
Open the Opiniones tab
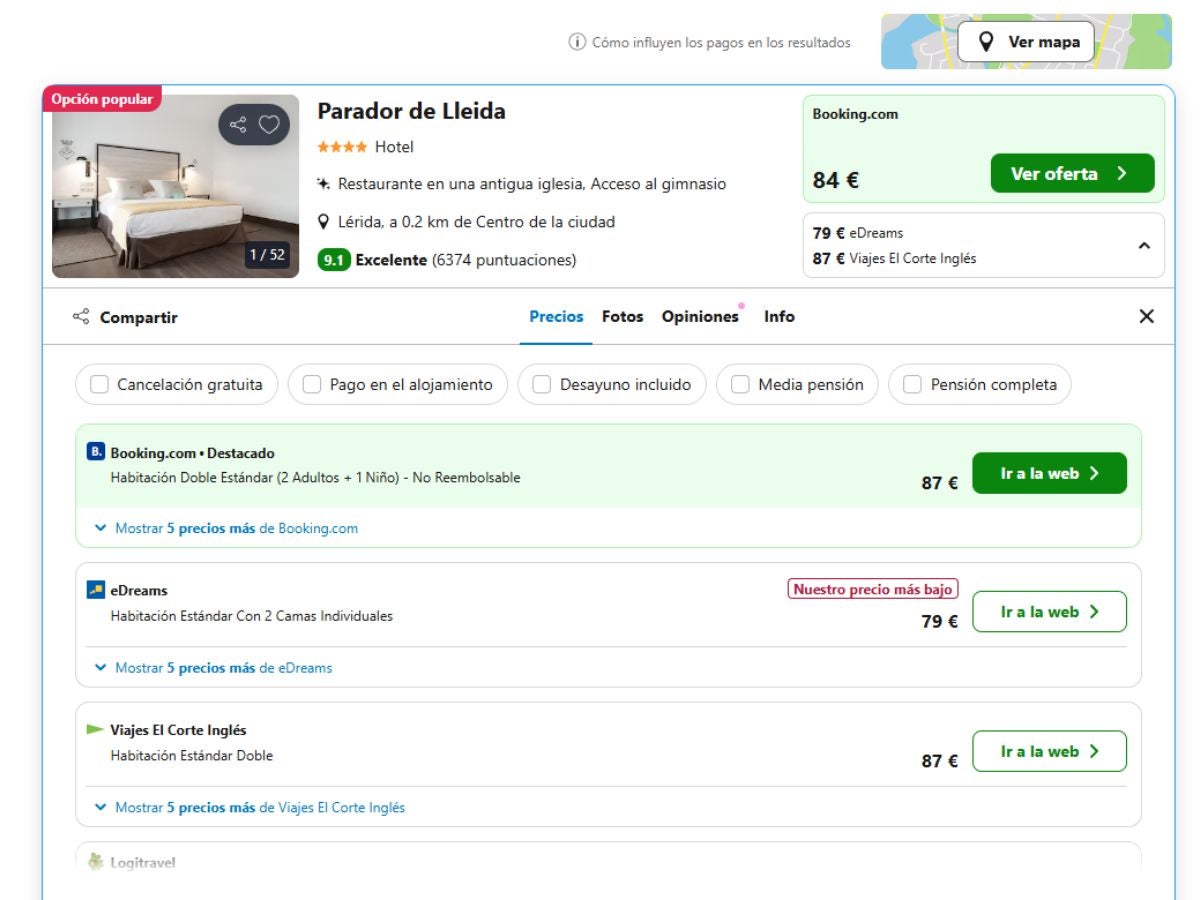pos(699,317)
